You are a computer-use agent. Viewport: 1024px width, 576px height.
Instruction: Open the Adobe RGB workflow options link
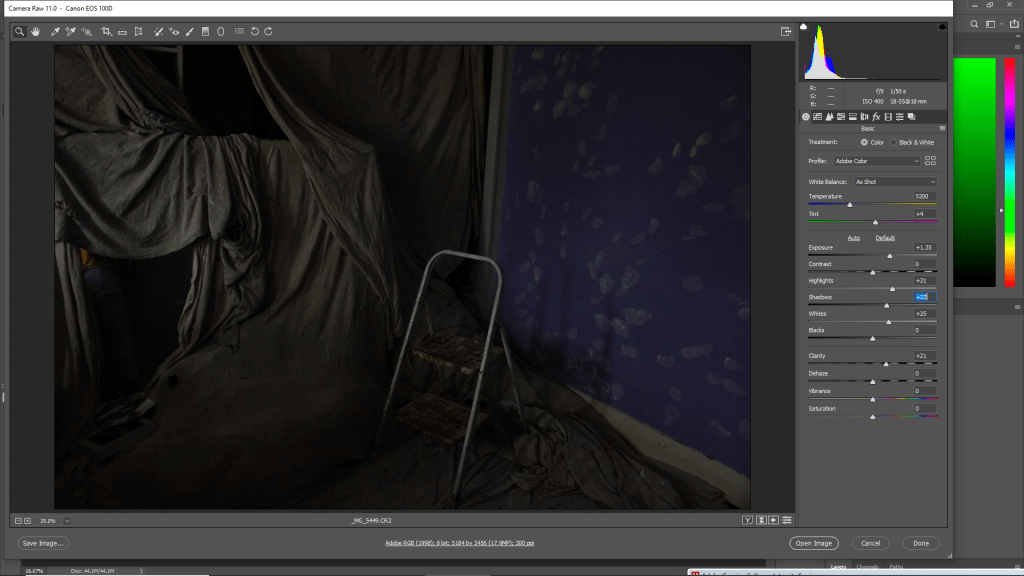tap(459, 543)
